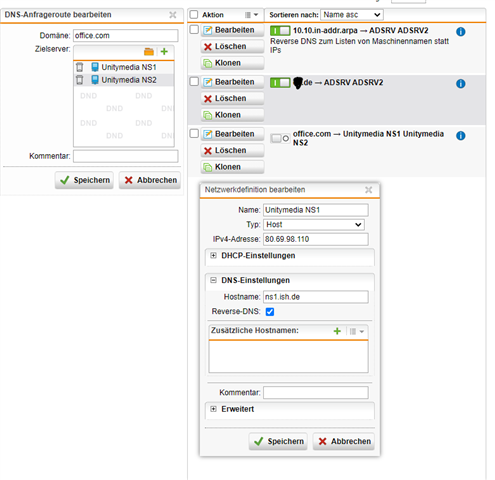
Task: Click Klonen for office.com route
Action: (x=232, y=167)
